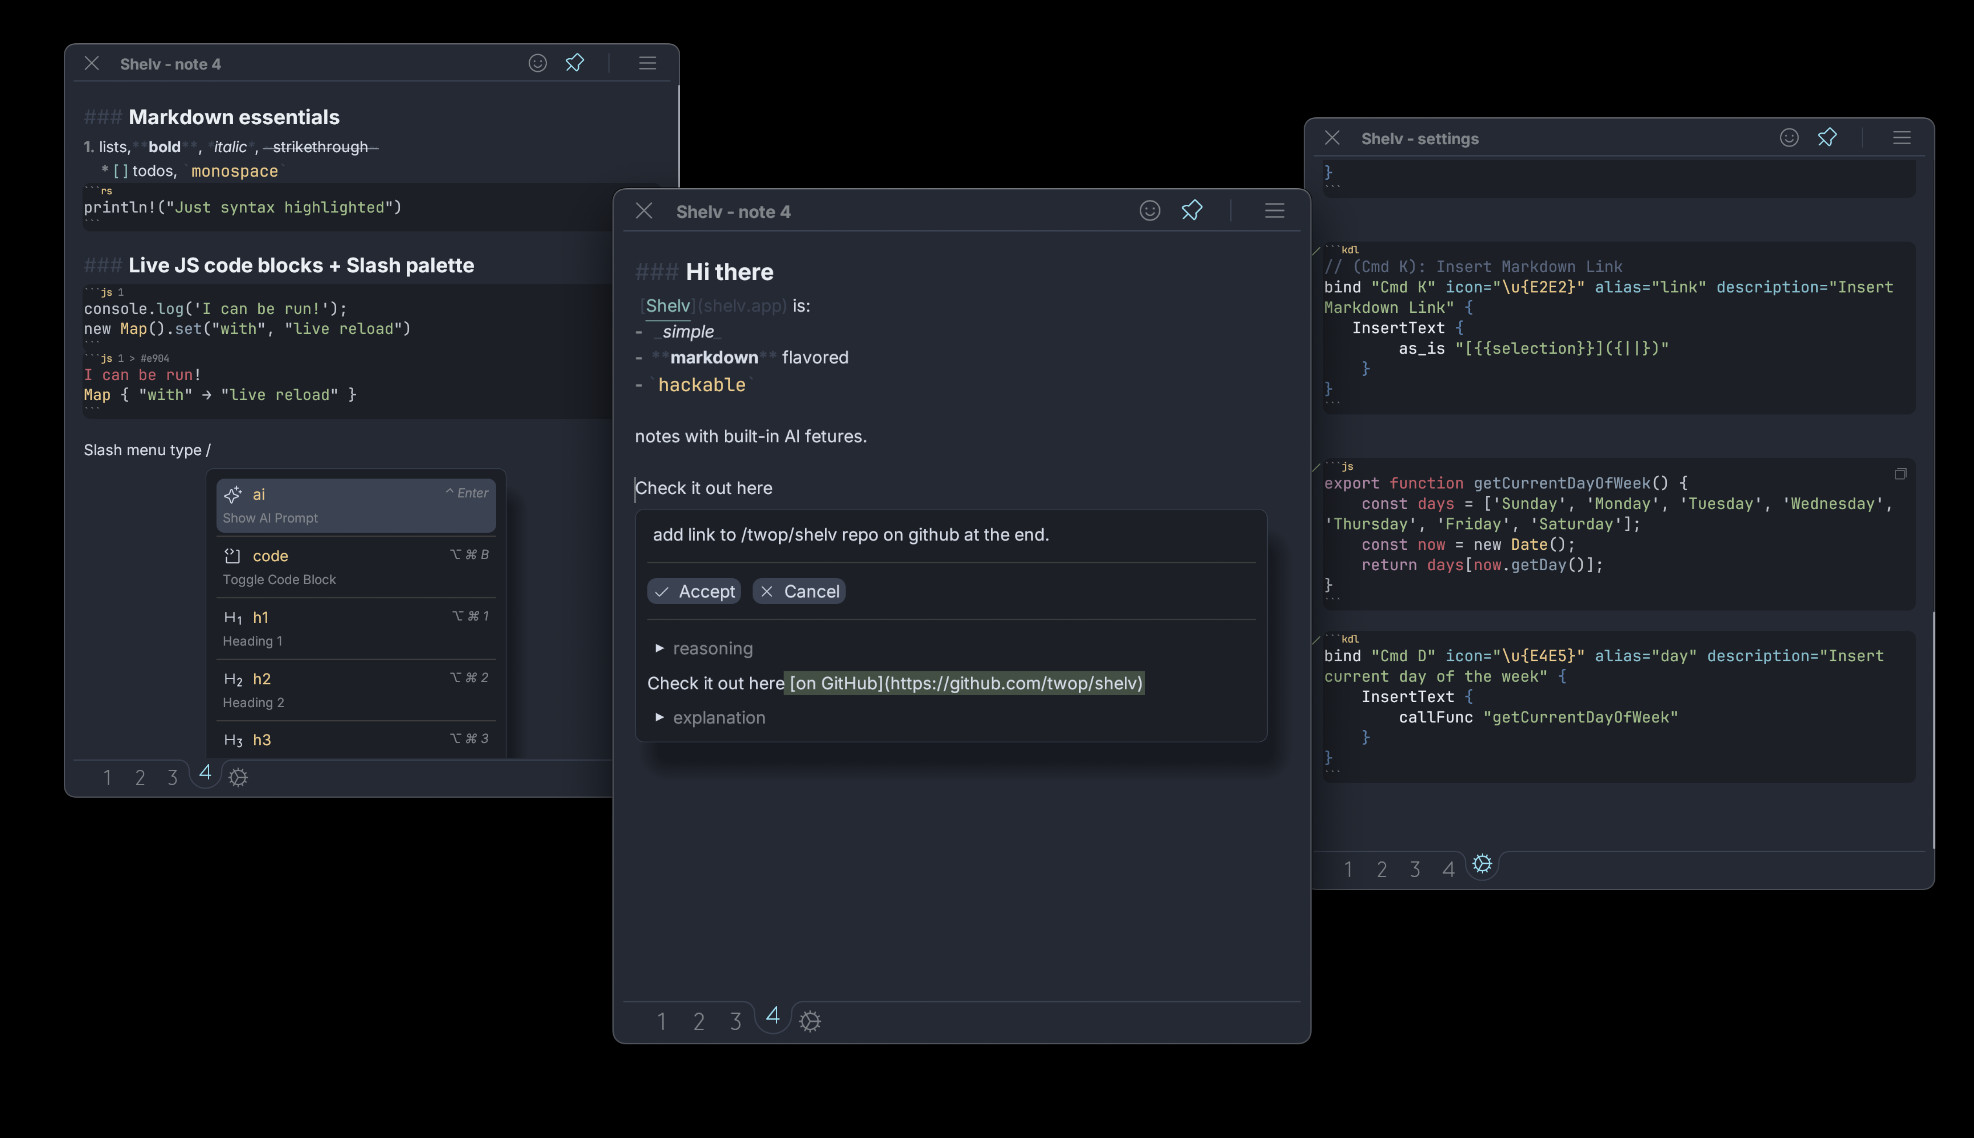The width and height of the screenshot is (1974, 1138).
Task: Cancel the AI suggestion
Action: 799,591
